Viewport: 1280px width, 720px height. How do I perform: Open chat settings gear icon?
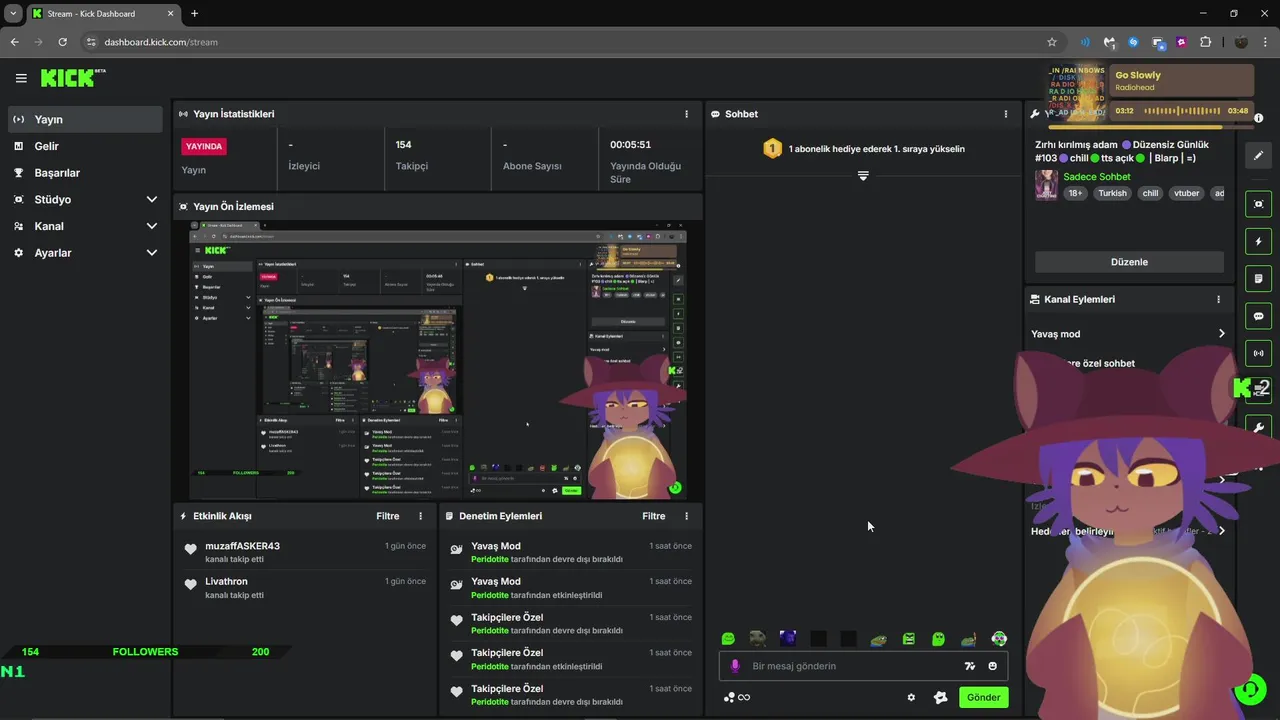point(911,697)
